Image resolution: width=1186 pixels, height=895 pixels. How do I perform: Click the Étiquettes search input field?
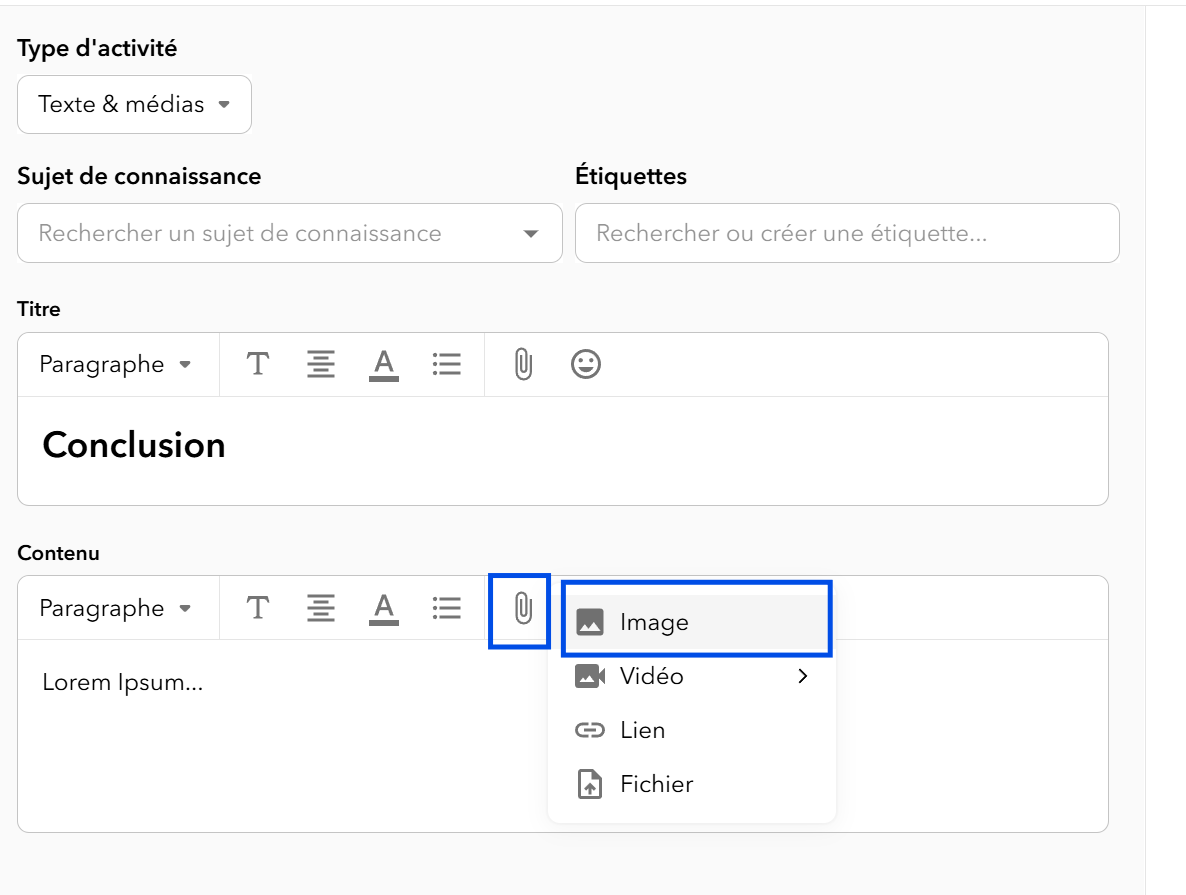pos(847,233)
